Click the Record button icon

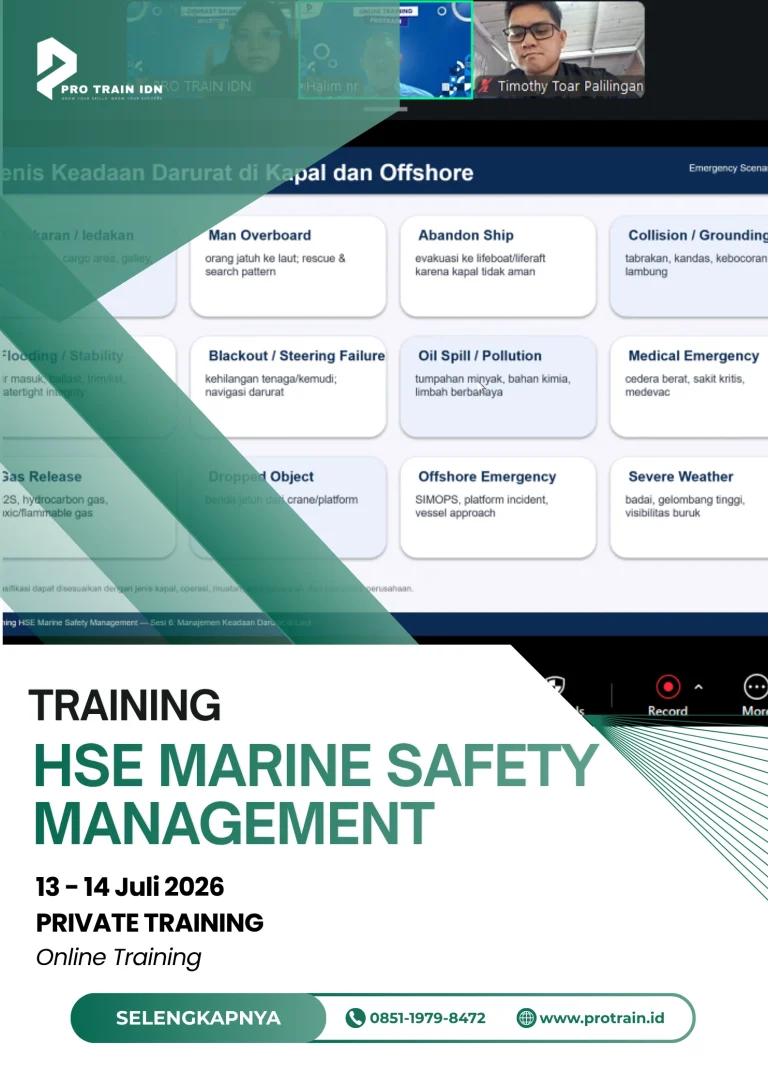tap(668, 687)
